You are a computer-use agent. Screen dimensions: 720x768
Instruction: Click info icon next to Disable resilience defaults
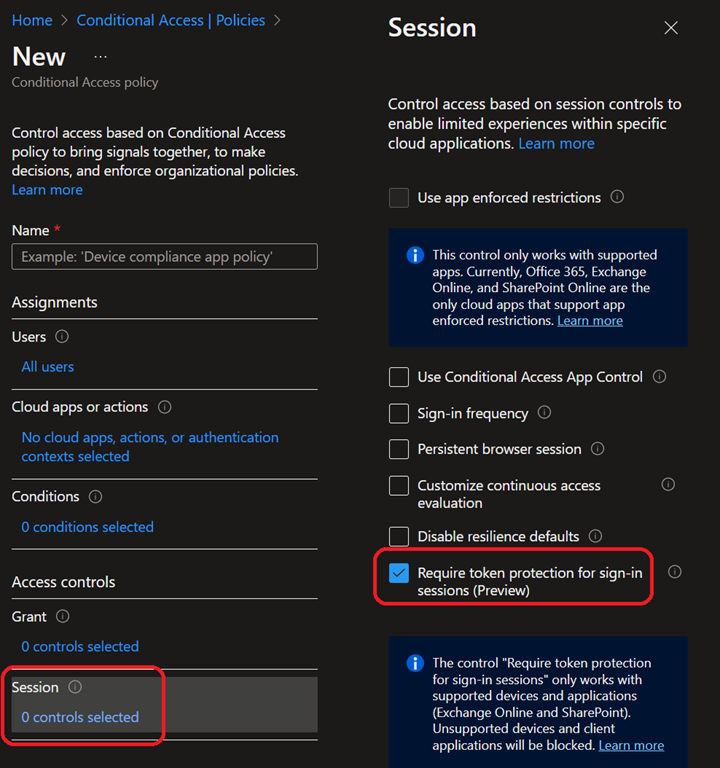tap(596, 536)
